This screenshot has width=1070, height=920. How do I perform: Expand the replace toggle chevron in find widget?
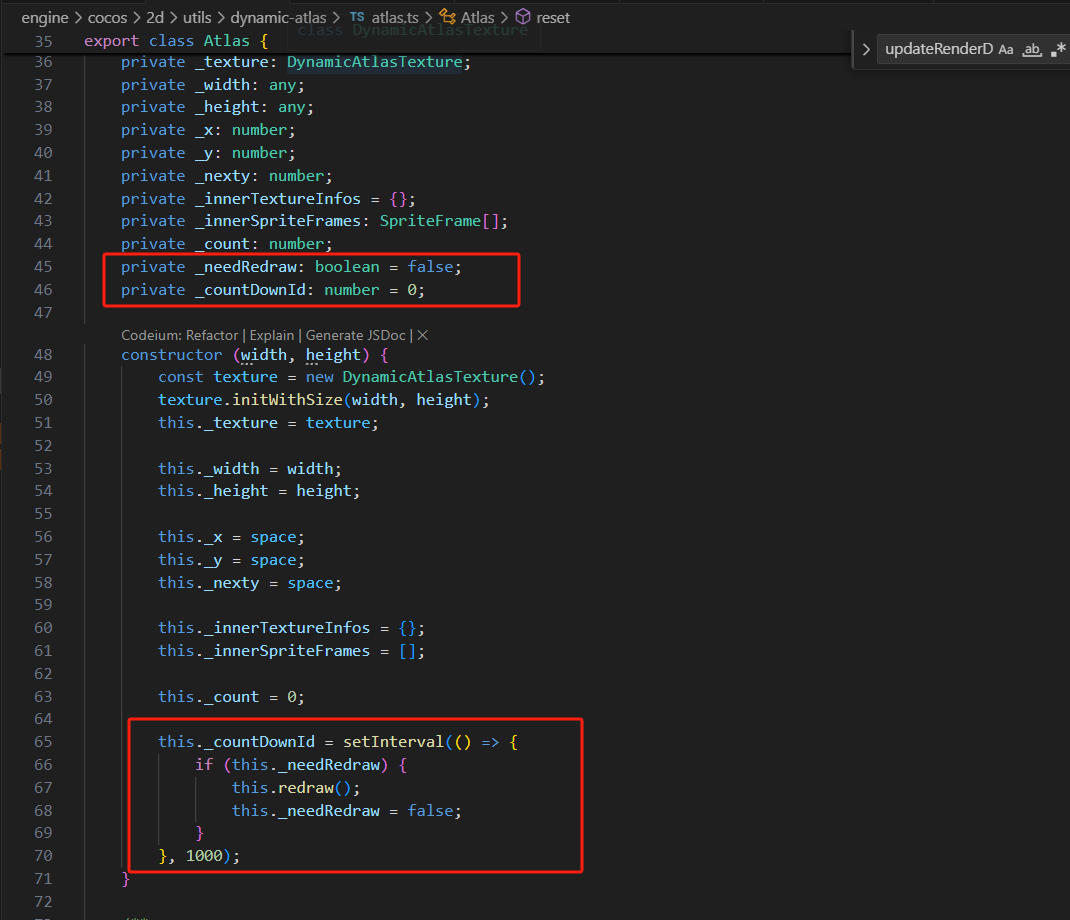[x=865, y=49]
